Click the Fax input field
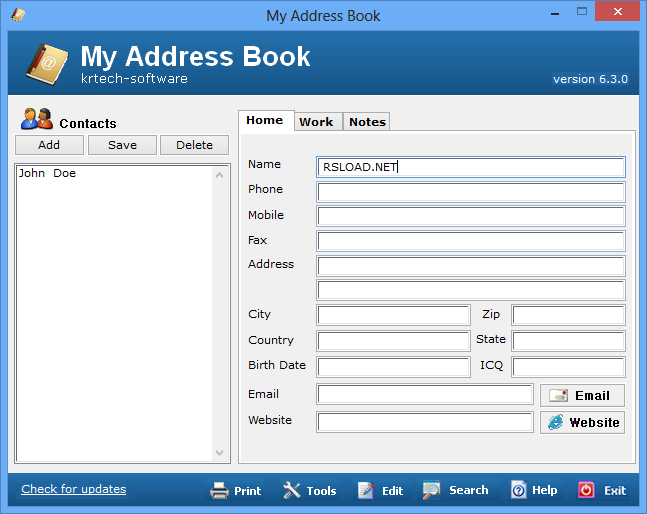This screenshot has height=514, width=647. tap(471, 241)
